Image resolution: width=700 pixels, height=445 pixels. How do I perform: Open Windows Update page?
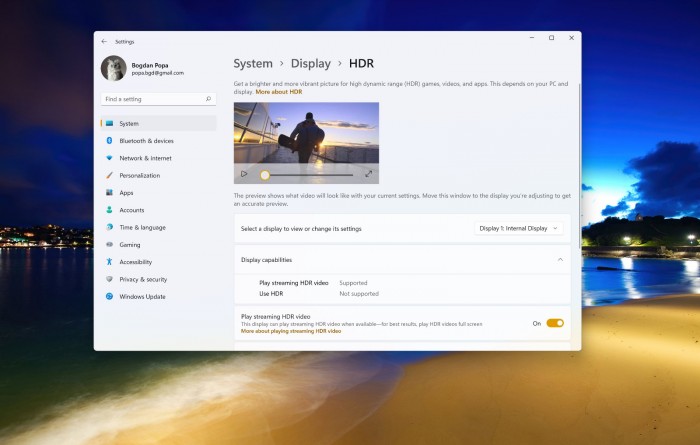[142, 296]
